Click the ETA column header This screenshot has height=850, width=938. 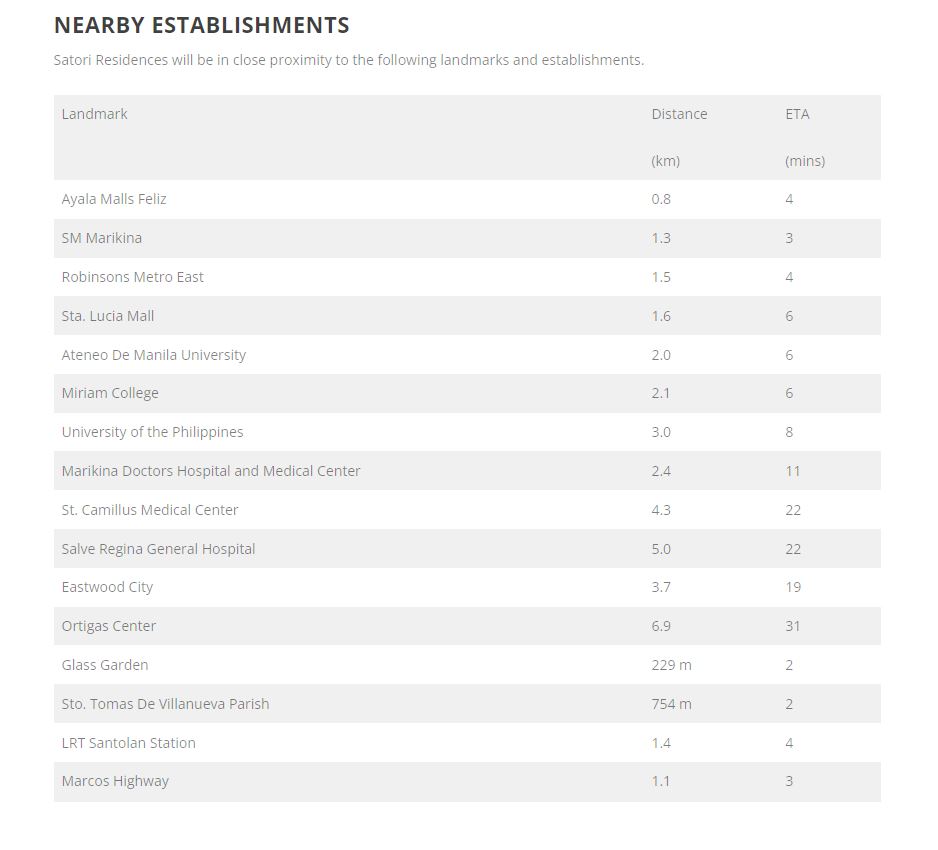click(x=797, y=114)
